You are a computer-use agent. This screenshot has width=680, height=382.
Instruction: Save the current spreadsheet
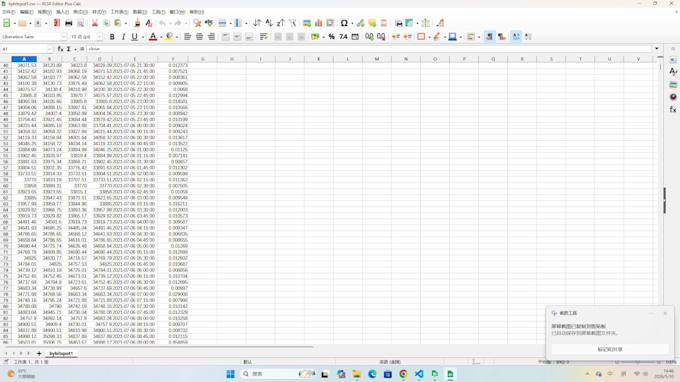pos(38,23)
